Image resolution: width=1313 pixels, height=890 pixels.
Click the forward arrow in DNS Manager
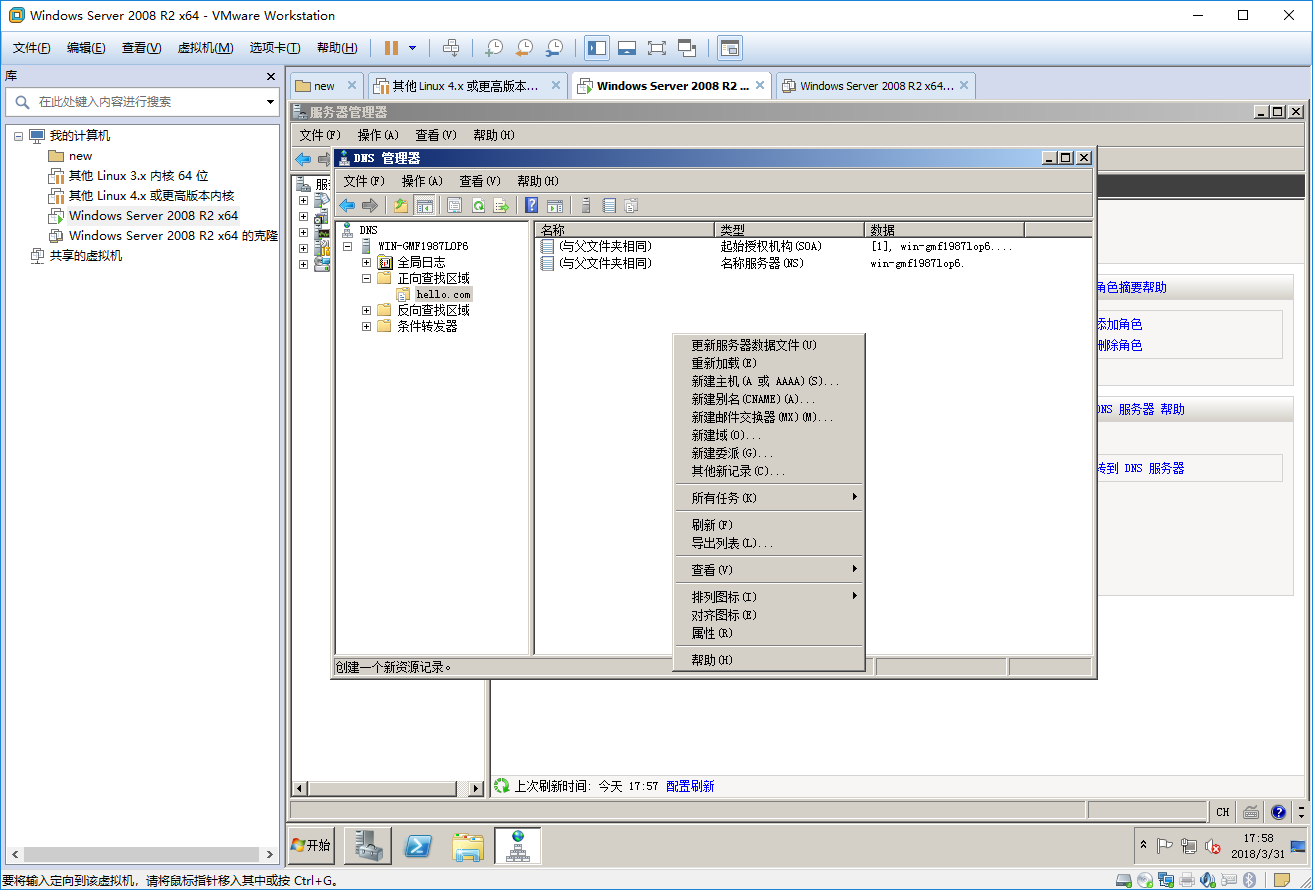click(370, 205)
